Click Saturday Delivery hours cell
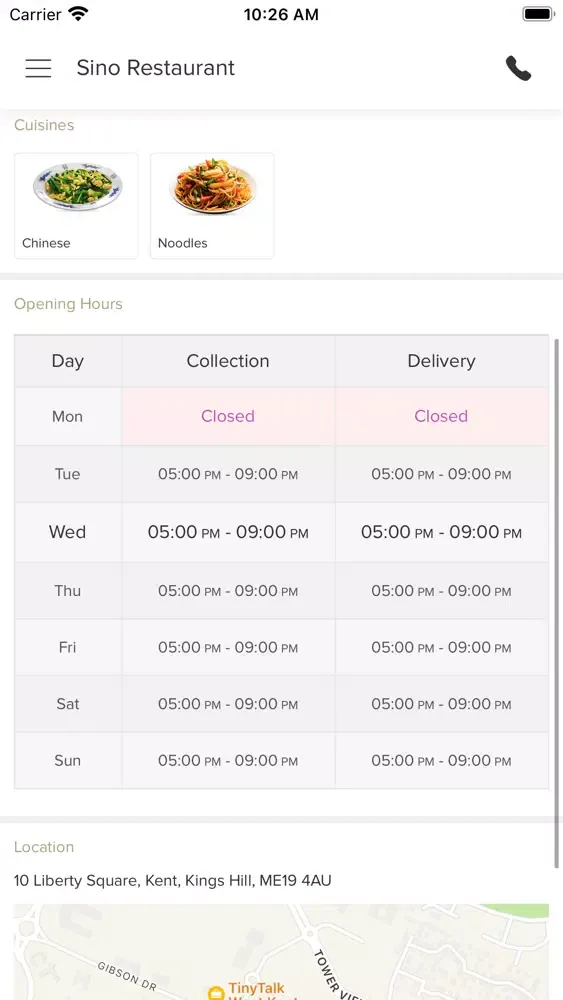Screen dimensions: 563x1000 [441, 704]
